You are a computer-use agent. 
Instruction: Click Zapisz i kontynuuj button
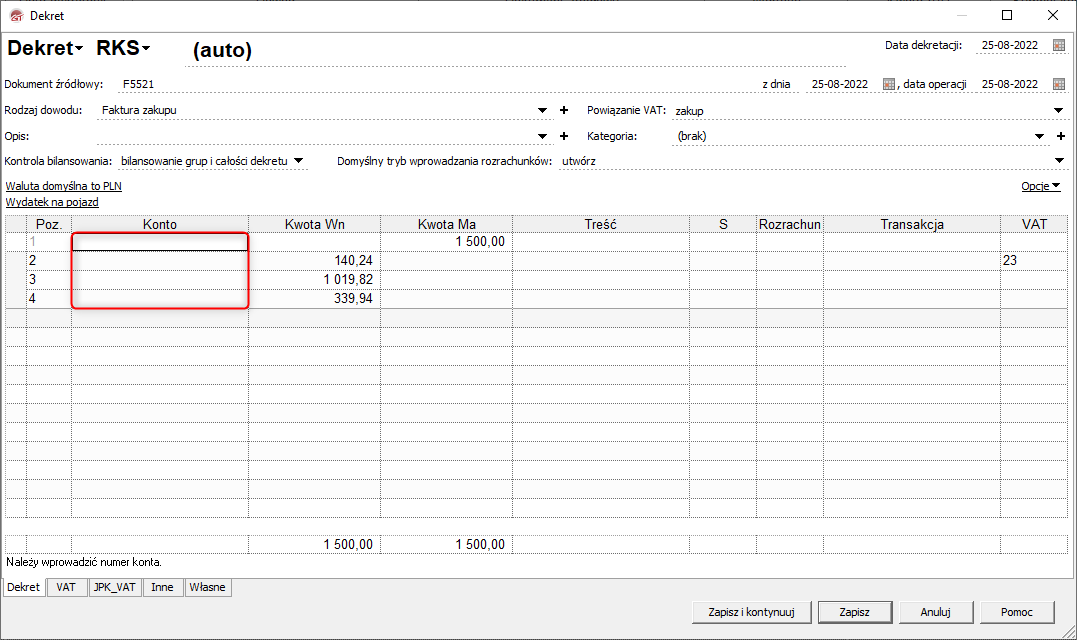751,612
